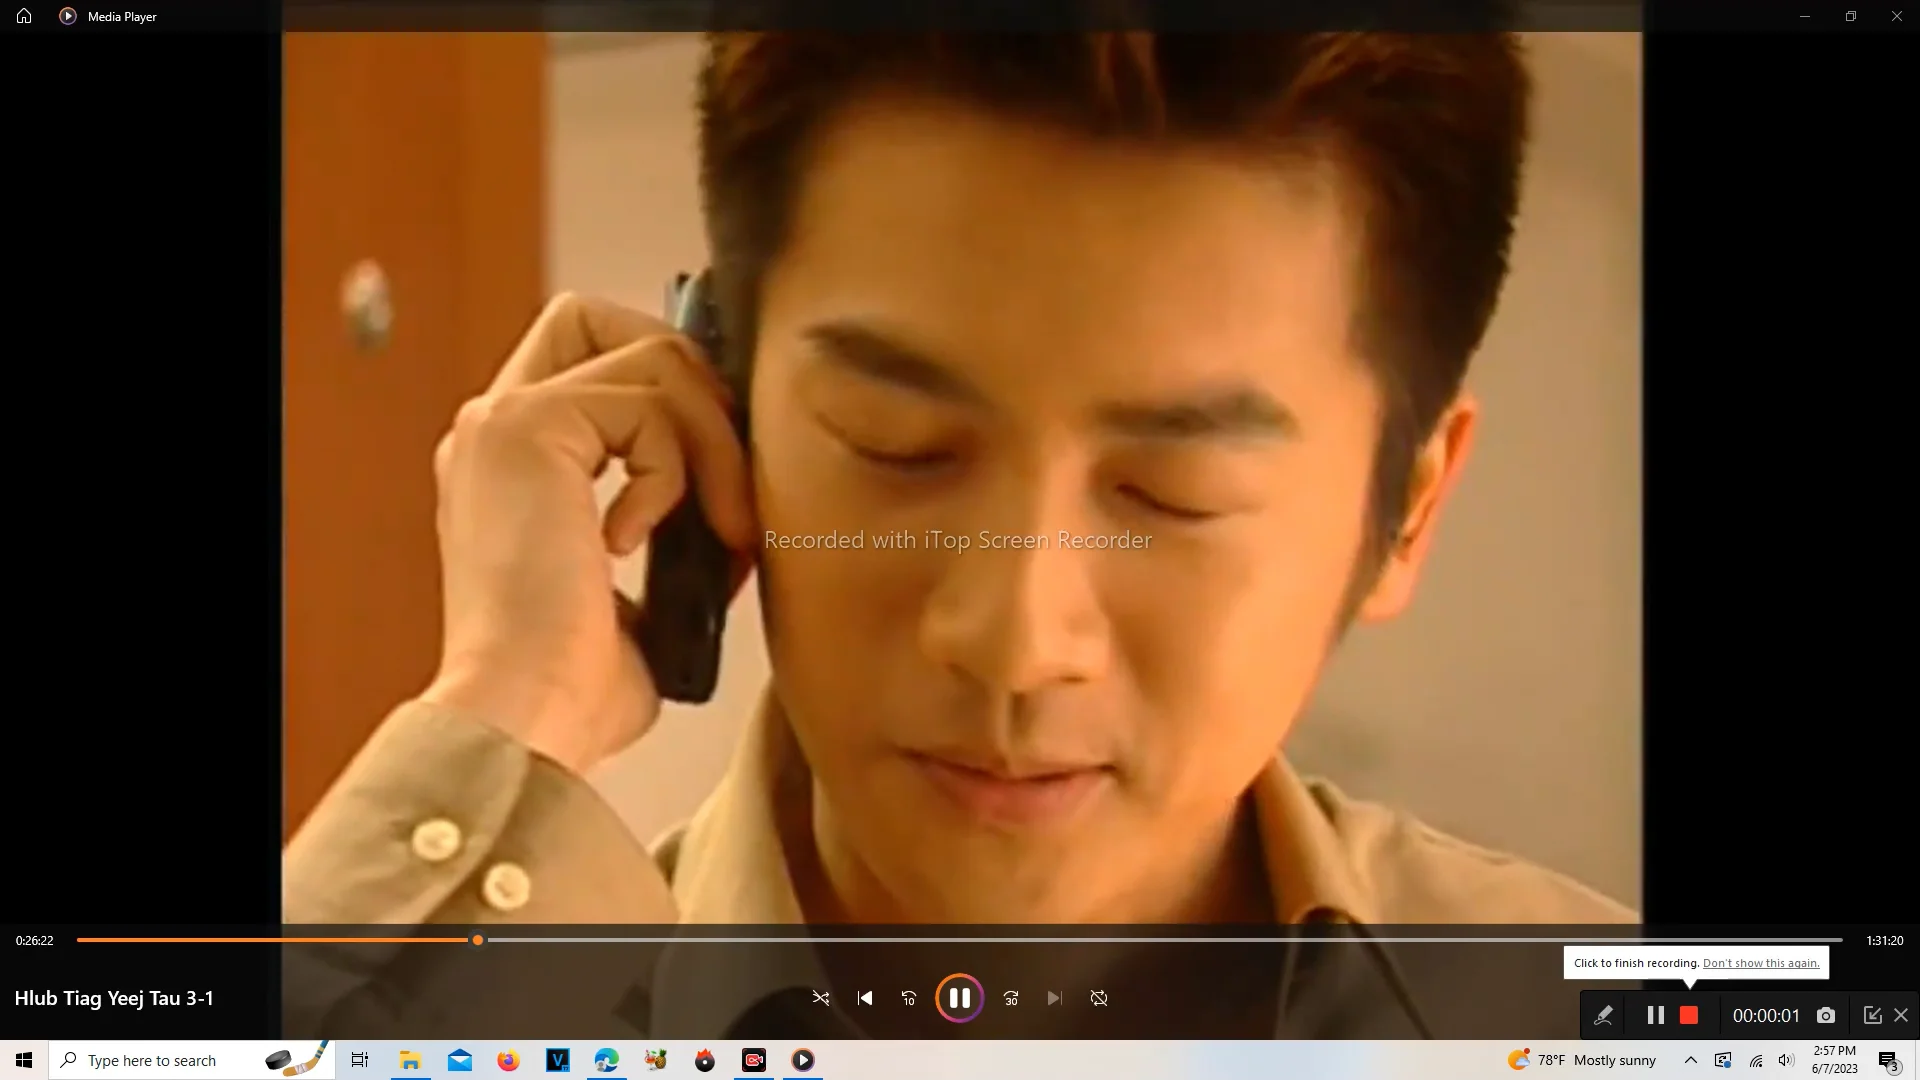Toggle repeat mode in media player
Viewport: 1920px width, 1080px height.
(x=1099, y=998)
